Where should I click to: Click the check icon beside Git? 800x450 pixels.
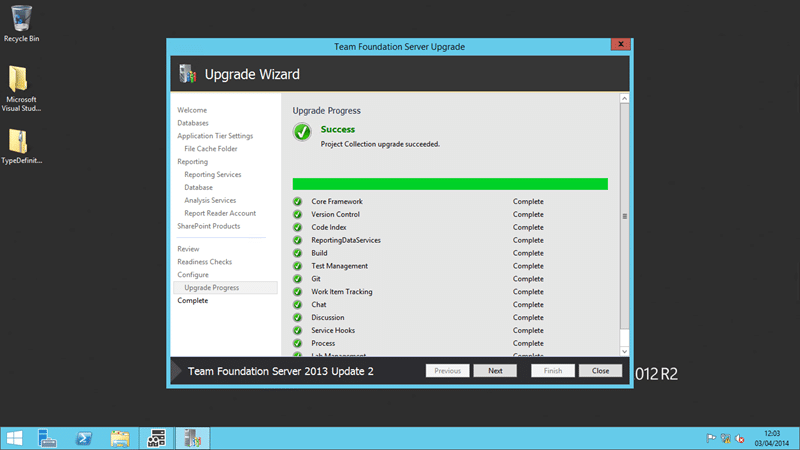(297, 279)
